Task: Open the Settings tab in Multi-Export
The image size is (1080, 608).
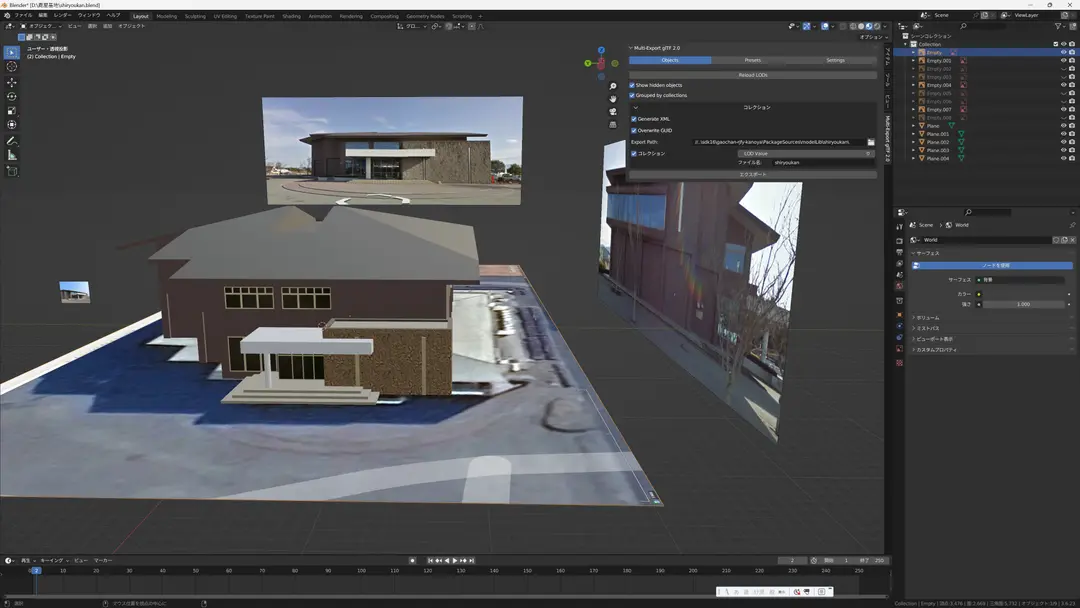Action: tap(835, 60)
